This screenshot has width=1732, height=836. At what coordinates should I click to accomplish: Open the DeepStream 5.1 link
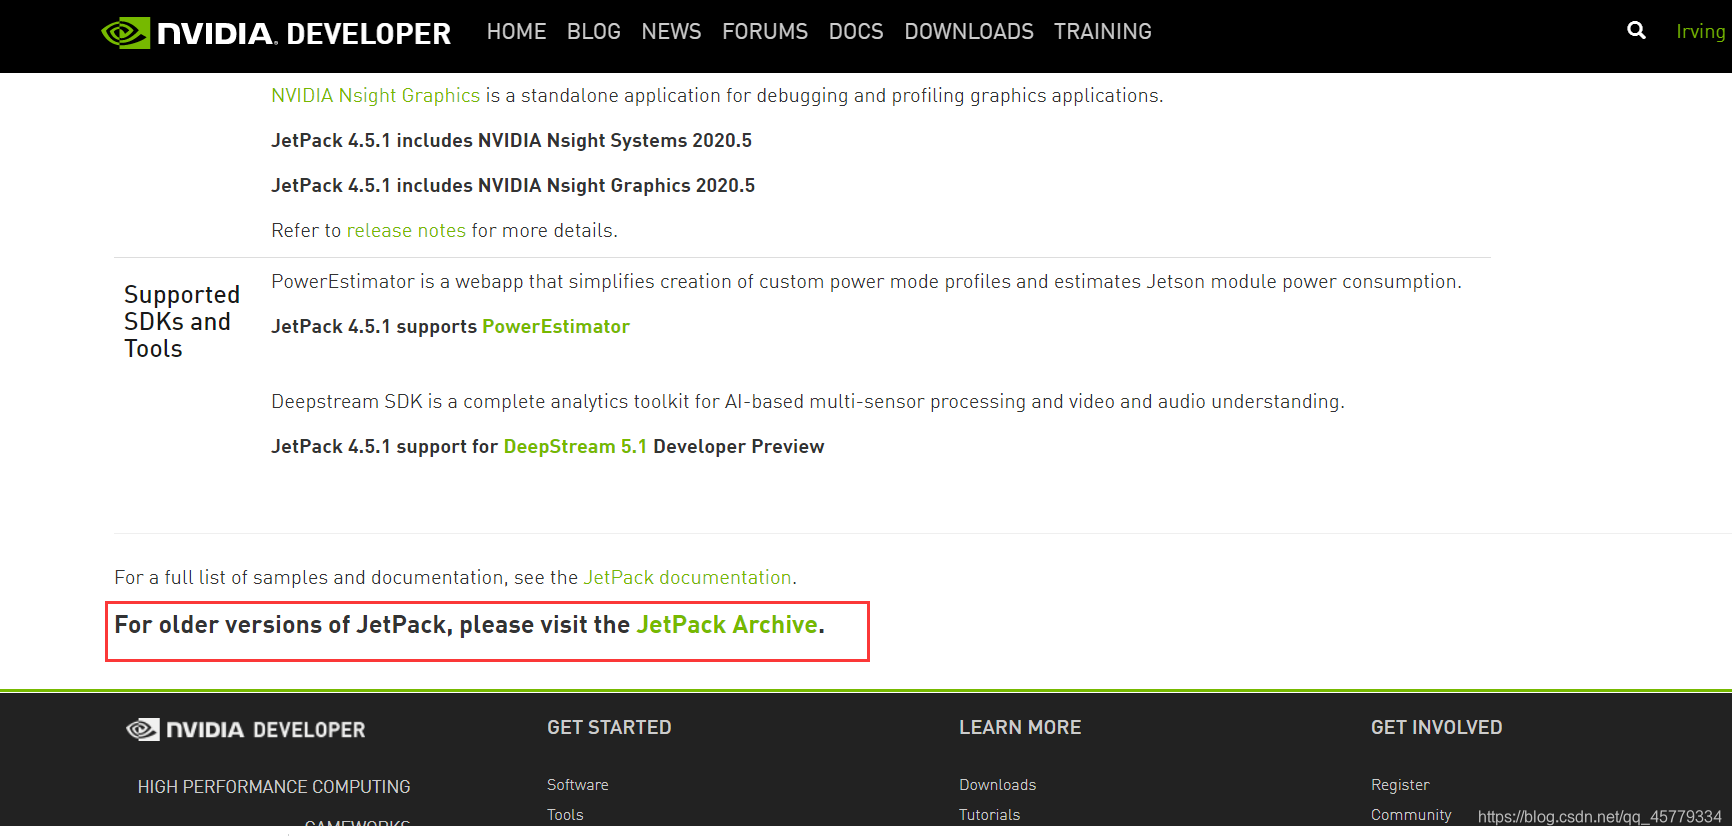click(575, 447)
